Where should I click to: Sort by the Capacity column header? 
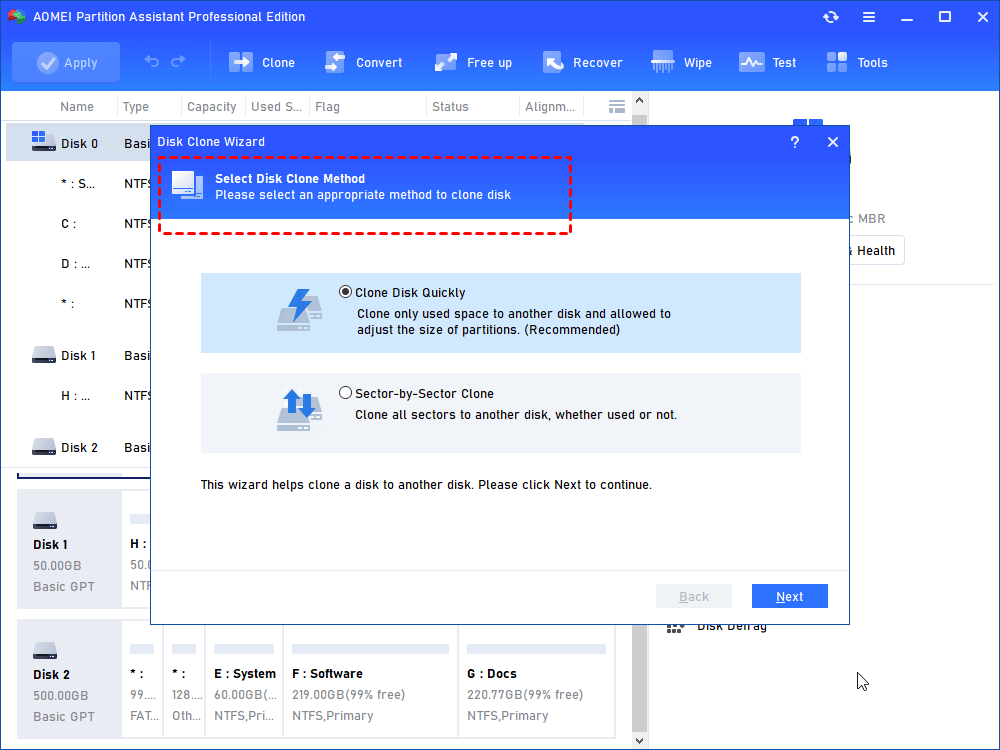(x=212, y=107)
